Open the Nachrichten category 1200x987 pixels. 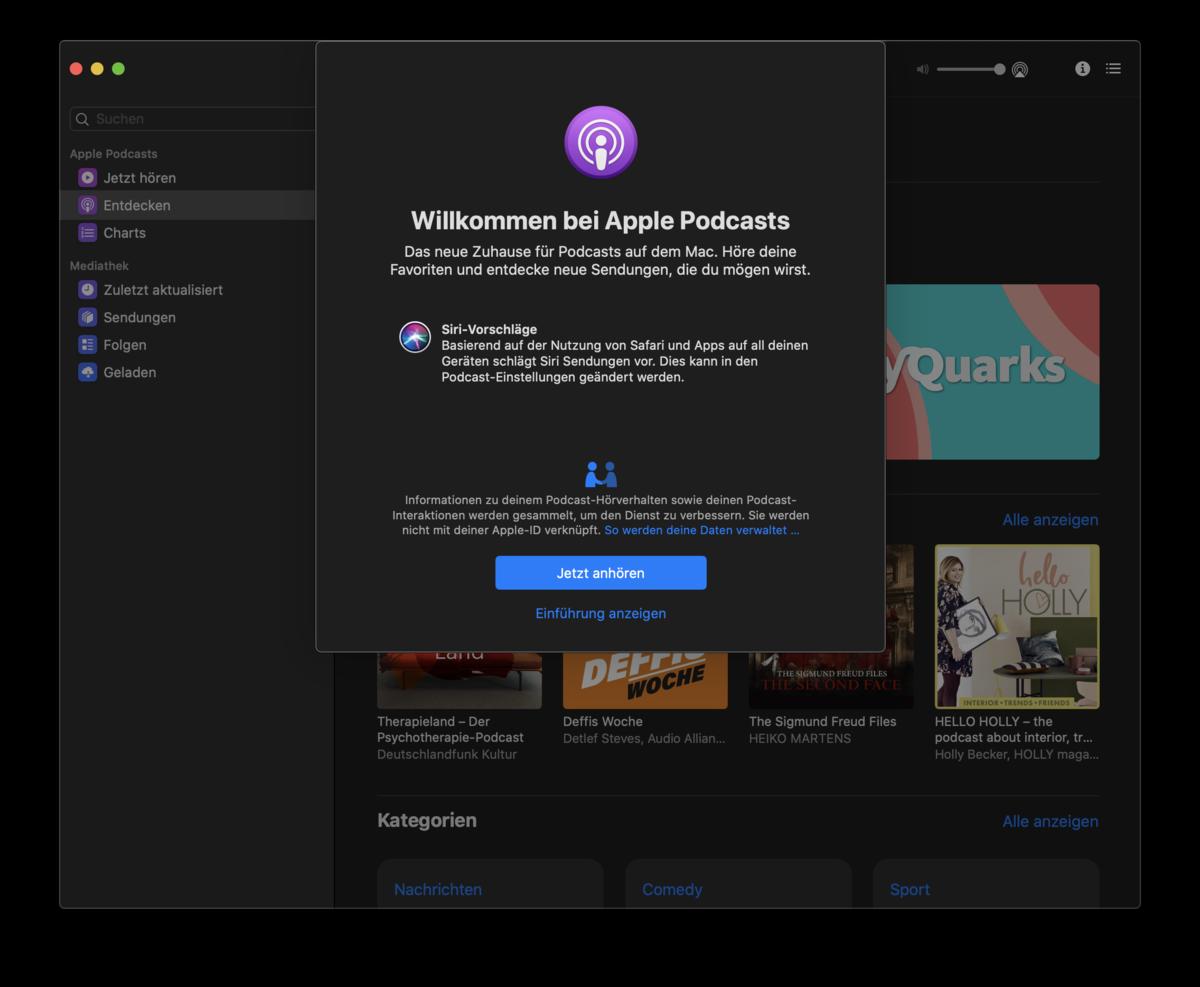490,883
